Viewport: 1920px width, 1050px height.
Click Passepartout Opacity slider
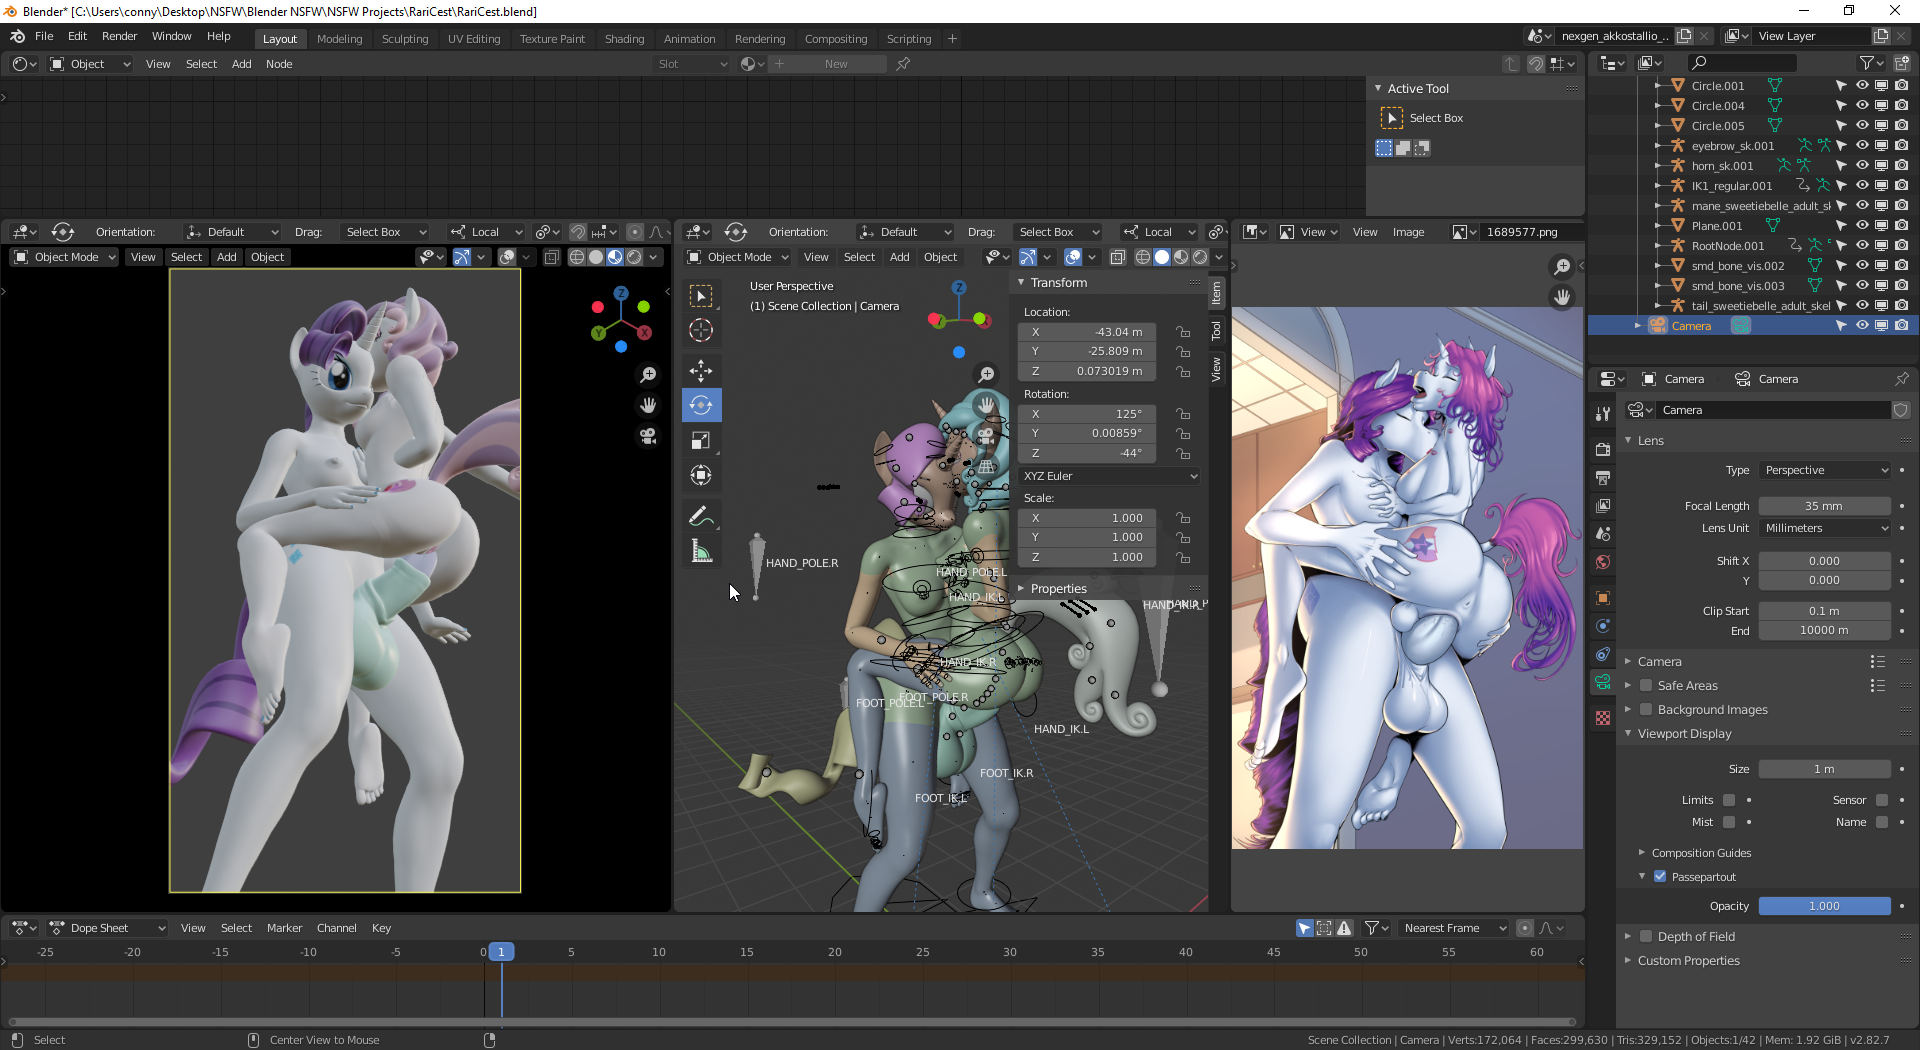pyautogui.click(x=1824, y=906)
